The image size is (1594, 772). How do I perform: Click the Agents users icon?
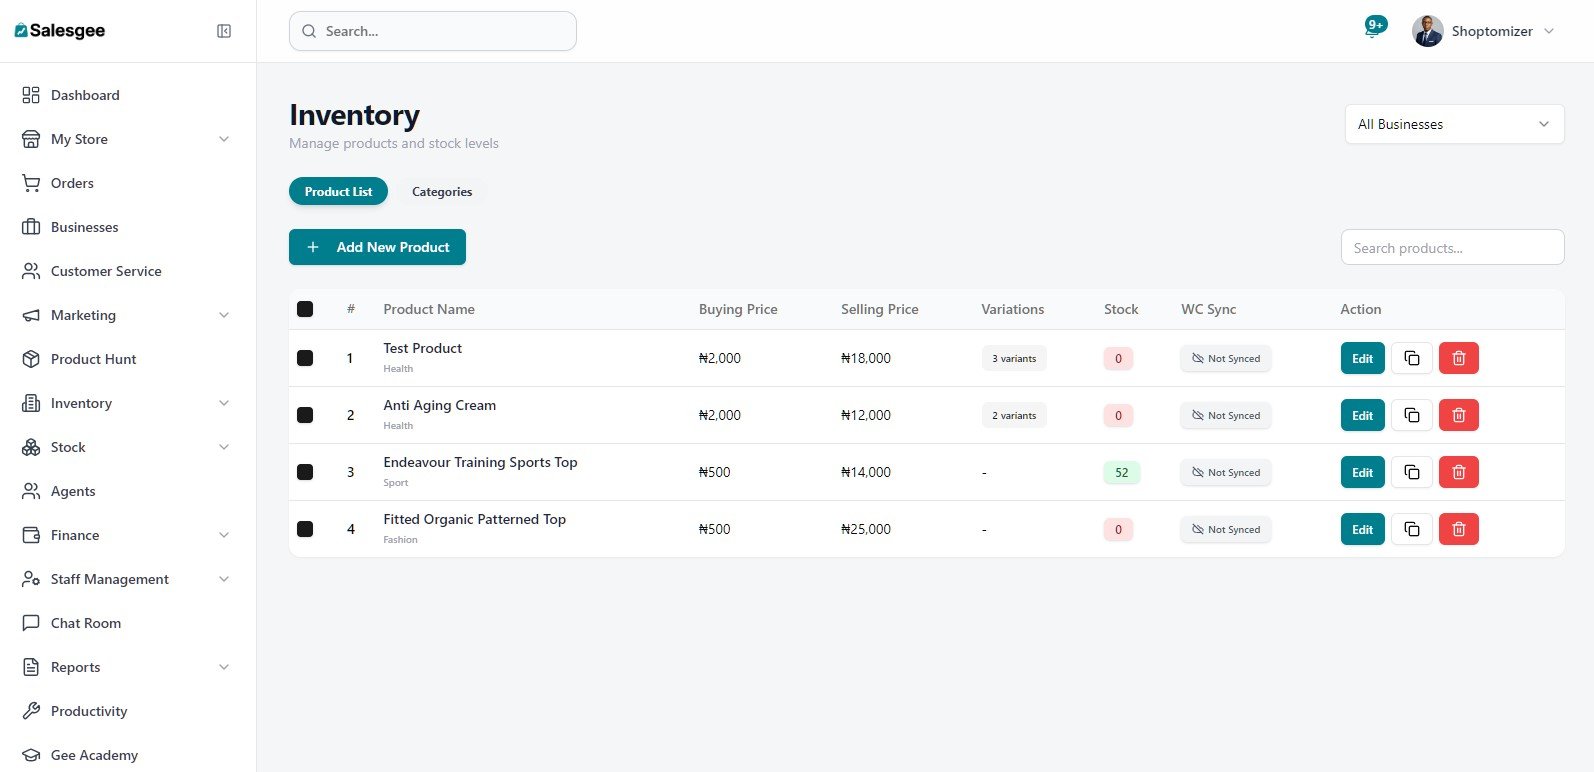pyautogui.click(x=31, y=491)
